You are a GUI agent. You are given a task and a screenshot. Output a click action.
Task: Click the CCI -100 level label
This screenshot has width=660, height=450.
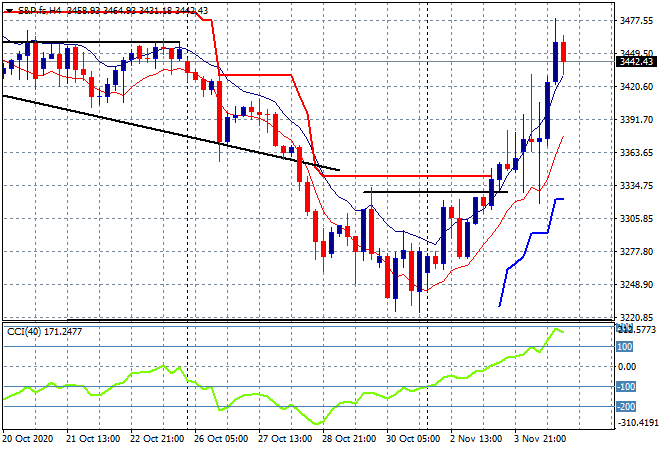626,386
